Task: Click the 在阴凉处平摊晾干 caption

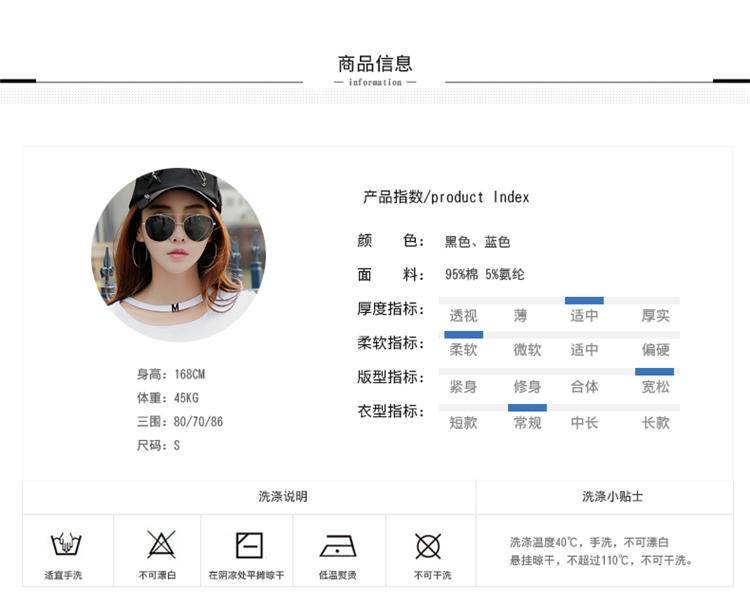Action: tap(246, 575)
